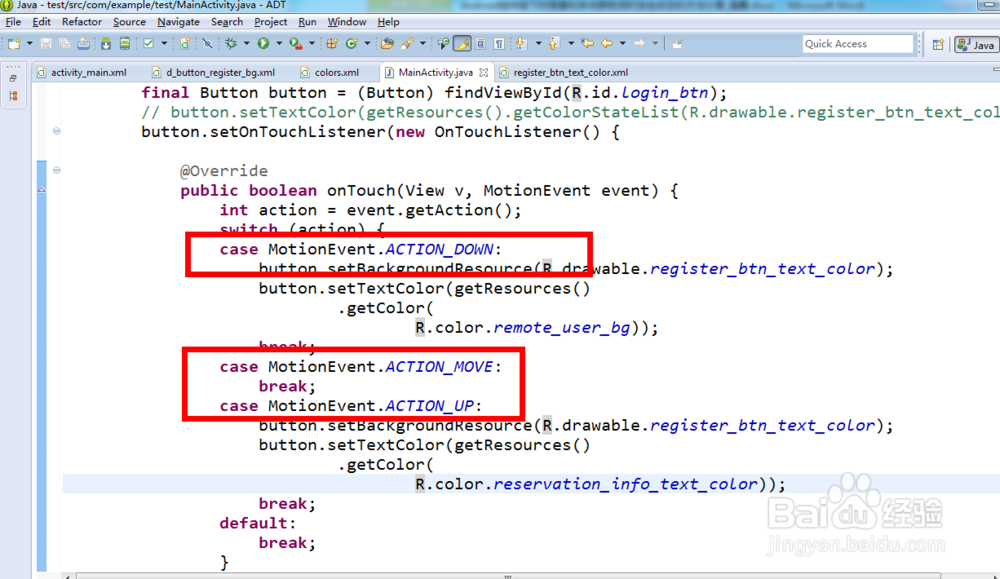Click the ACTION_DOWN constant in code
The height and width of the screenshot is (579, 1000).
pos(439,249)
